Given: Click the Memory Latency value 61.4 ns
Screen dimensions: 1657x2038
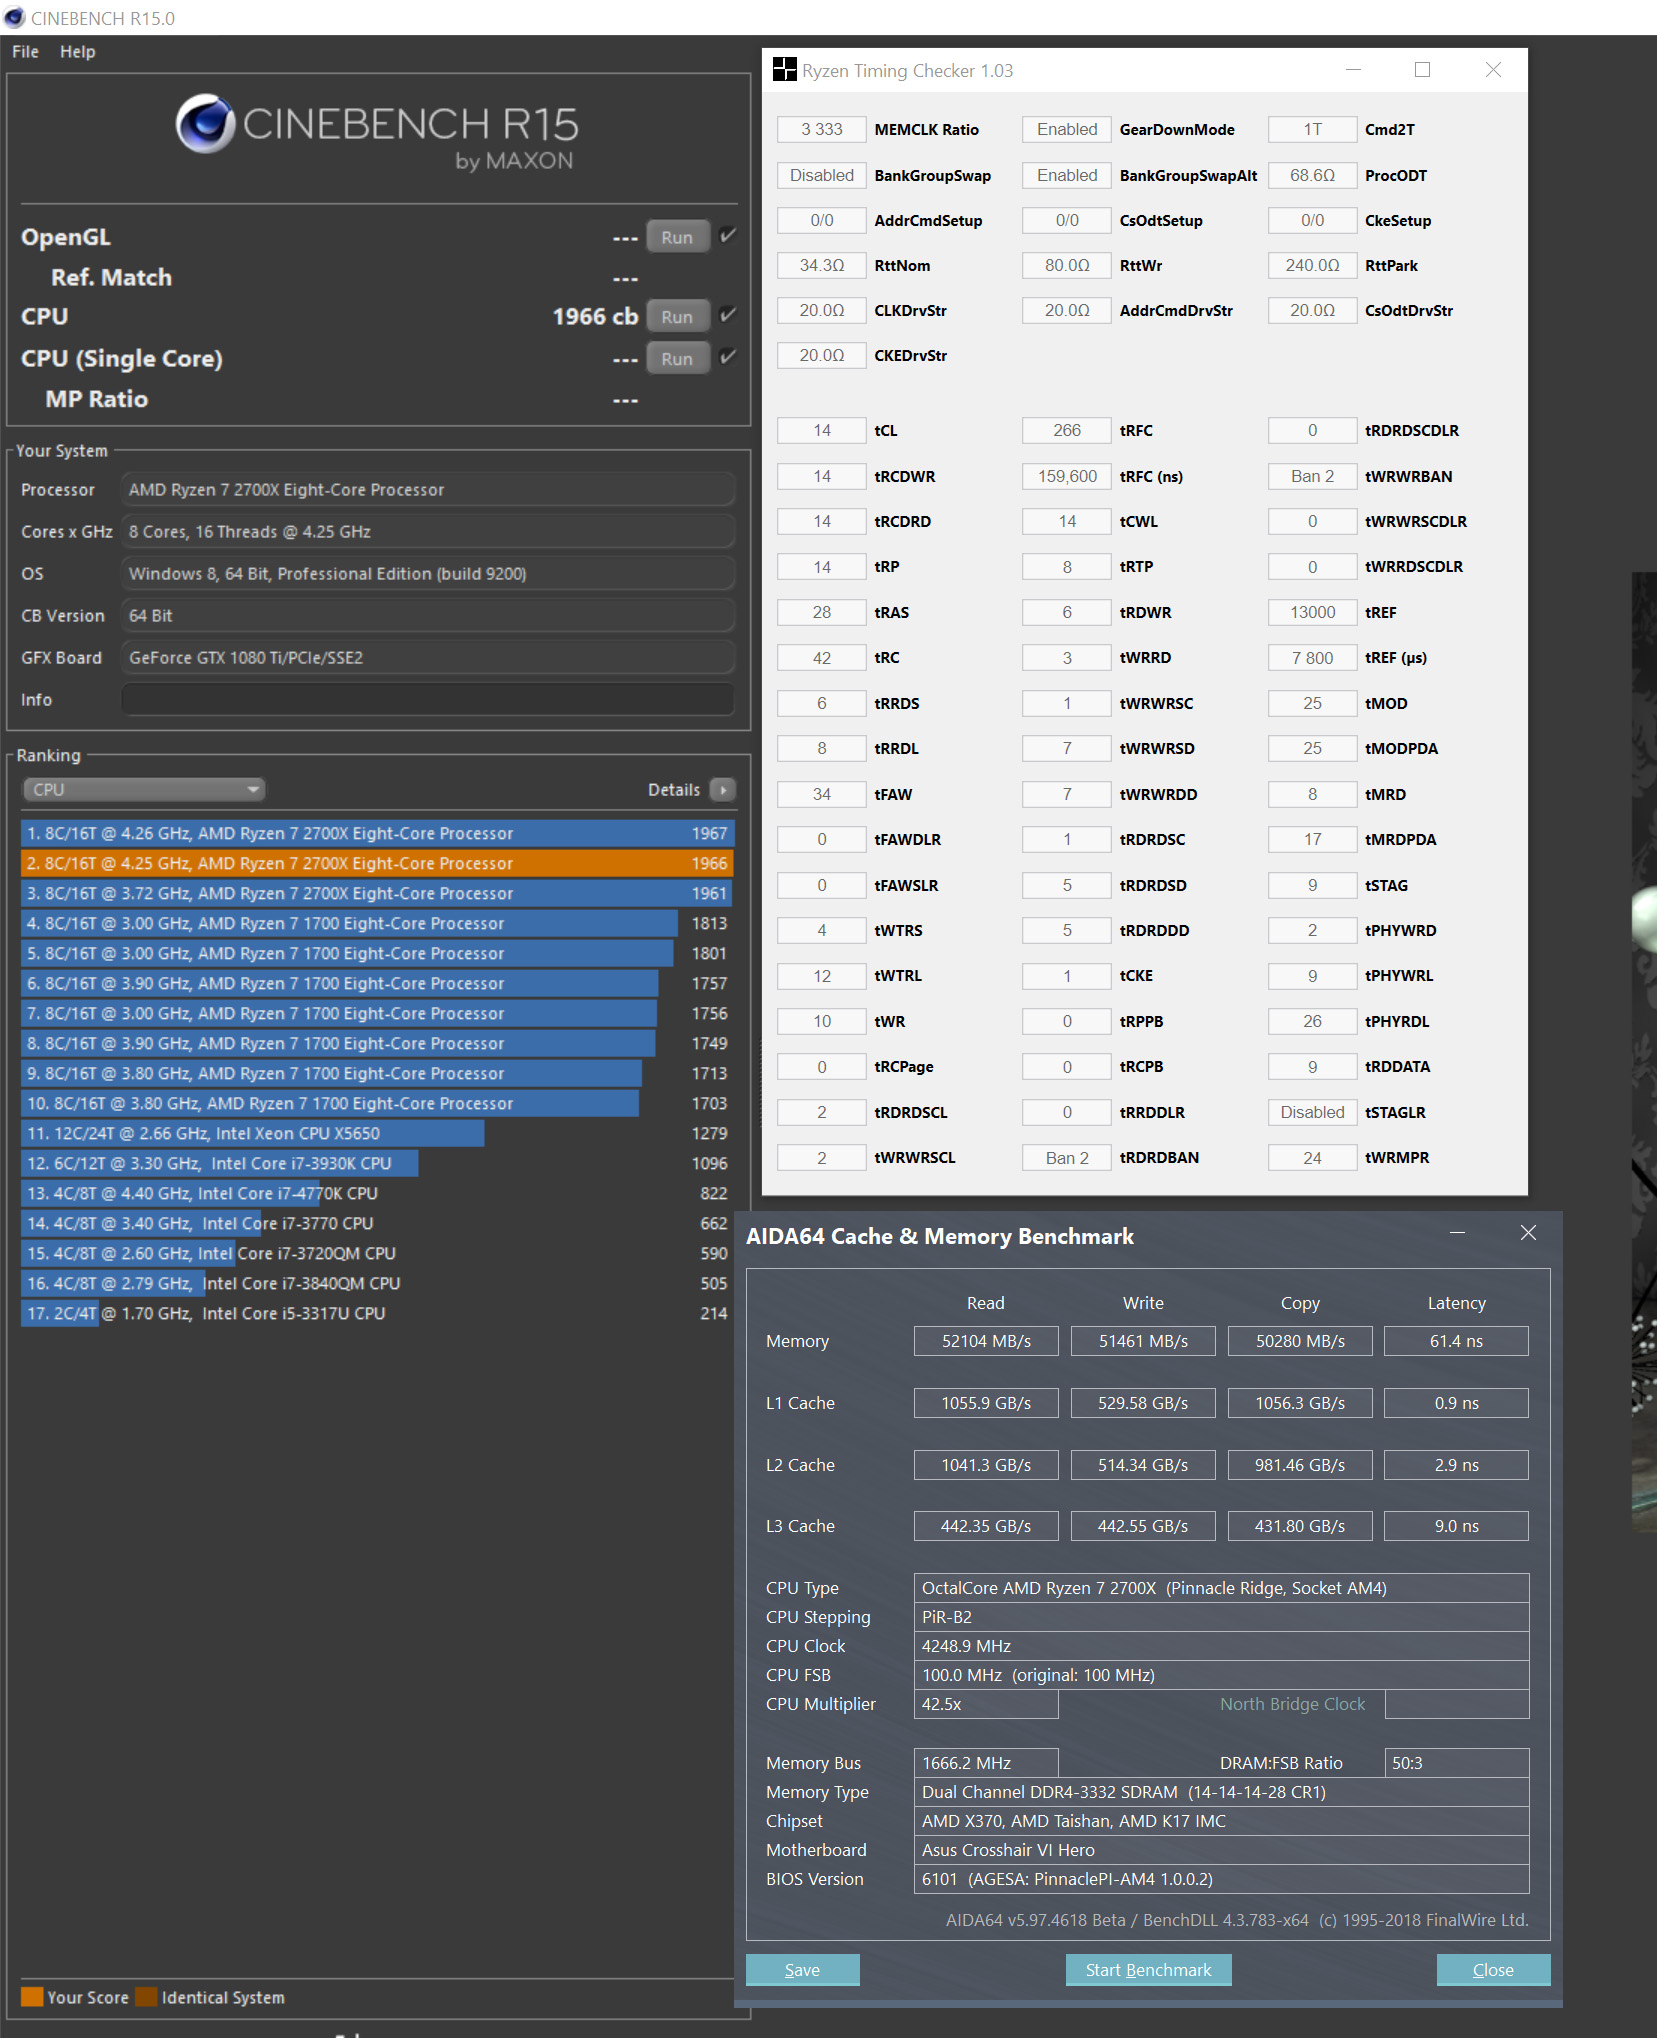Looking at the screenshot, I should pos(1456,1341).
